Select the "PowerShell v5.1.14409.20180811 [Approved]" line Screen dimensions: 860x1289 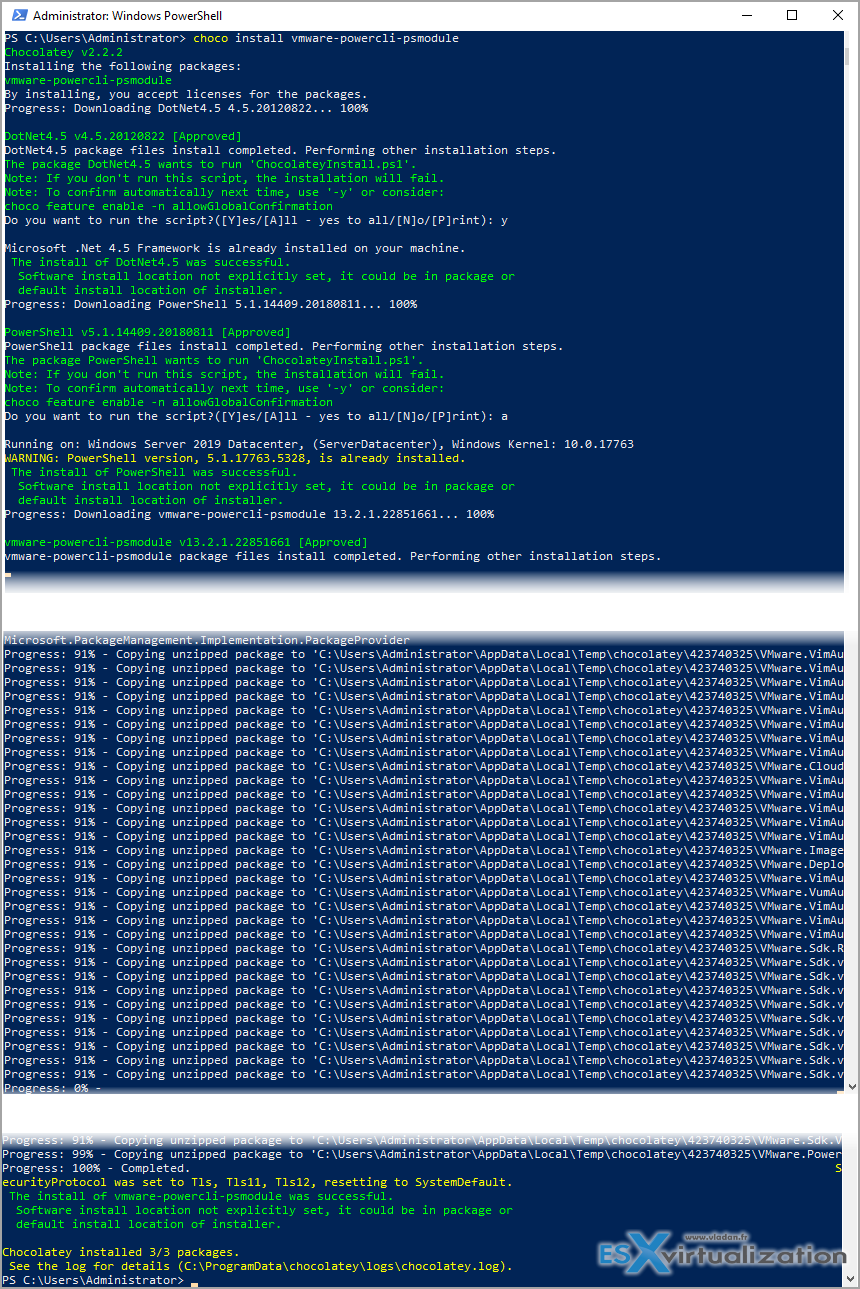(148, 332)
